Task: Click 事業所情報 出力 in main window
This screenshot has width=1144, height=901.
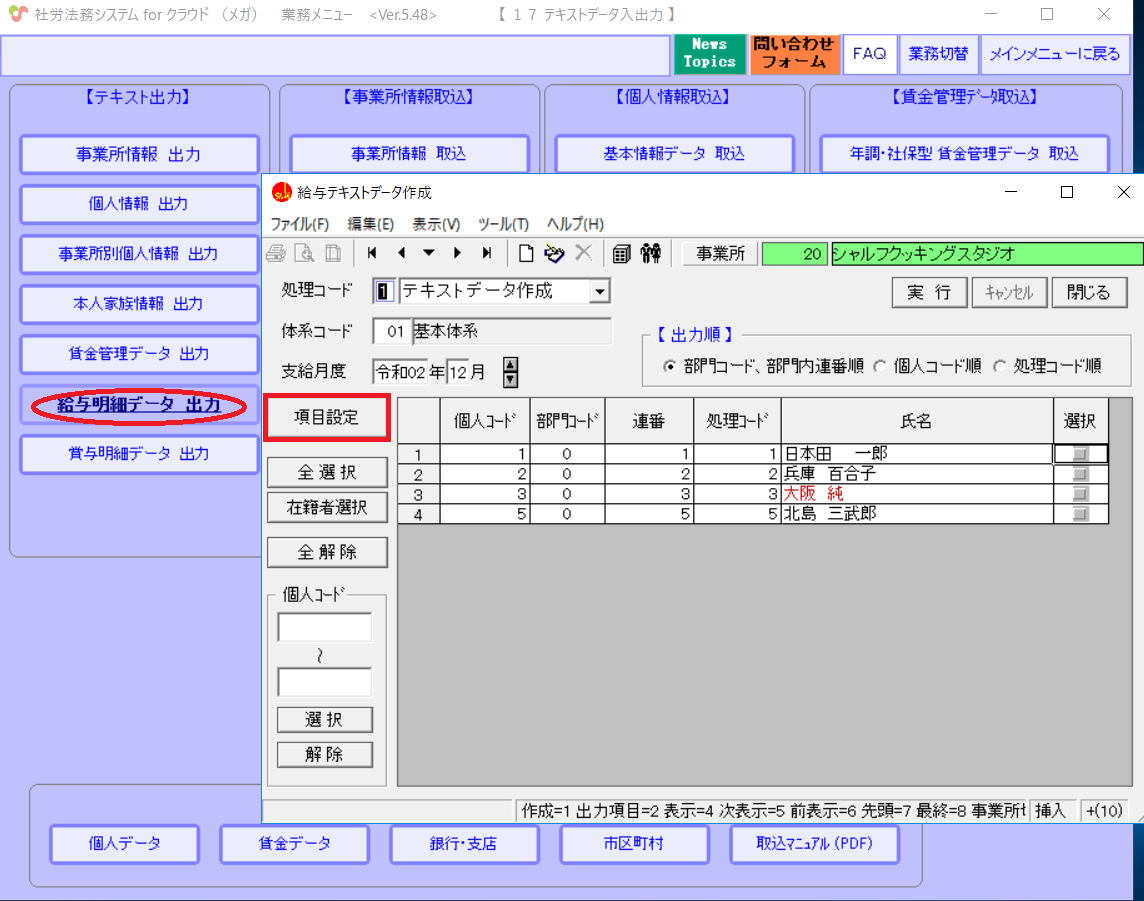Action: click(x=139, y=155)
